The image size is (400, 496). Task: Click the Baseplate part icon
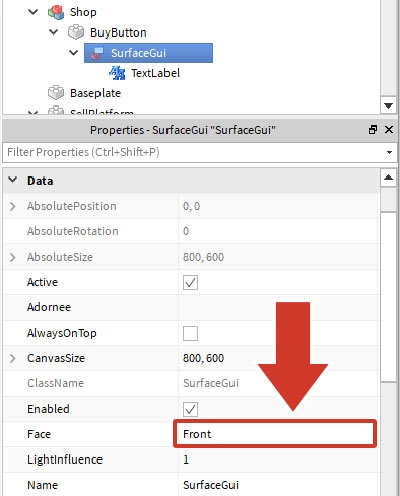click(x=56, y=93)
